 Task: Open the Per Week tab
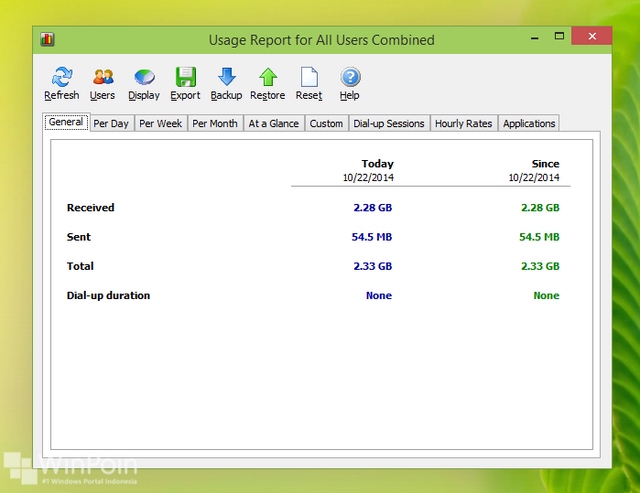[160, 124]
